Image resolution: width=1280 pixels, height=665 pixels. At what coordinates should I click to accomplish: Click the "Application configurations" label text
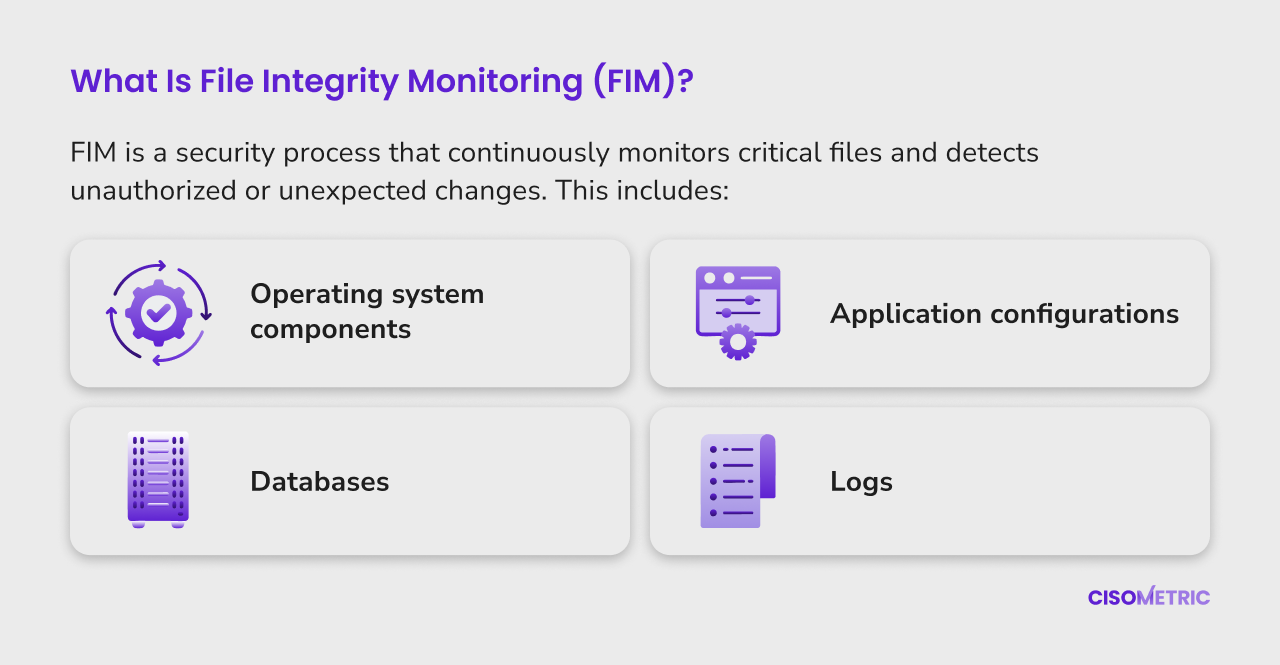pos(1005,314)
